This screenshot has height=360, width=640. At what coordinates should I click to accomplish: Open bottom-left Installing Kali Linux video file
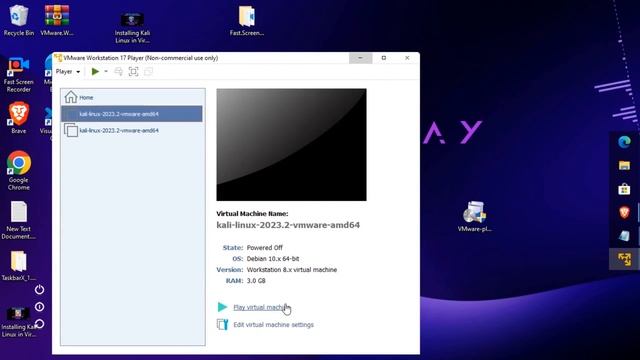pyautogui.click(x=18, y=322)
